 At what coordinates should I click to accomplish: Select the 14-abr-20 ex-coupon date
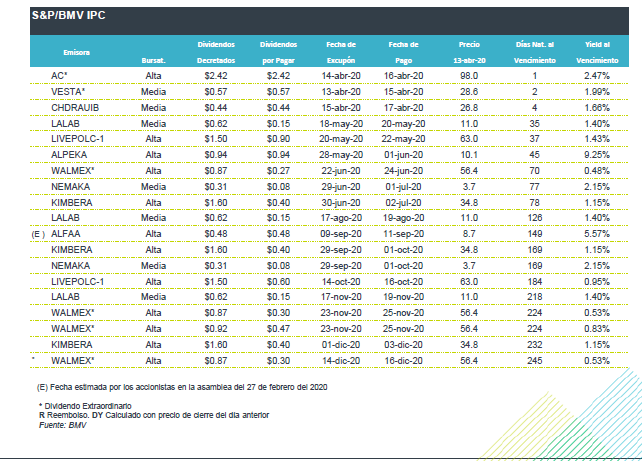[341, 76]
